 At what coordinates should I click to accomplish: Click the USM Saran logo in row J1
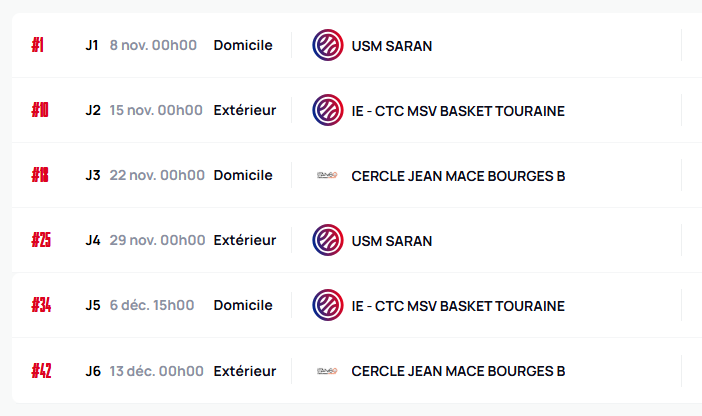tap(328, 45)
